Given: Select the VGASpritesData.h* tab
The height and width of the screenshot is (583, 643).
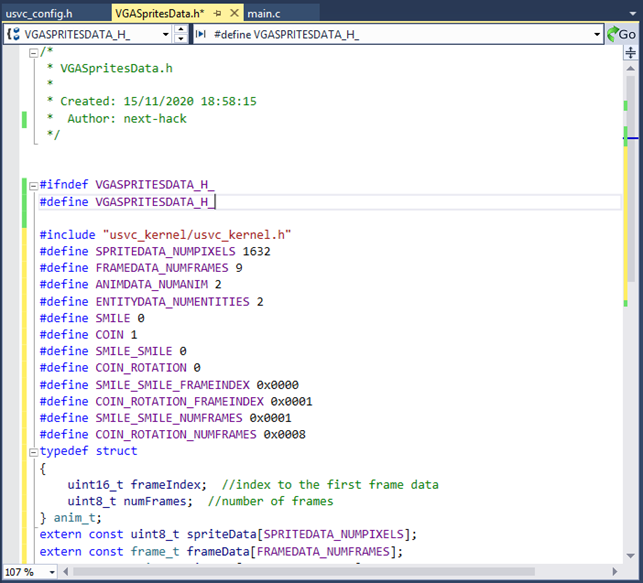Looking at the screenshot, I should (160, 14).
